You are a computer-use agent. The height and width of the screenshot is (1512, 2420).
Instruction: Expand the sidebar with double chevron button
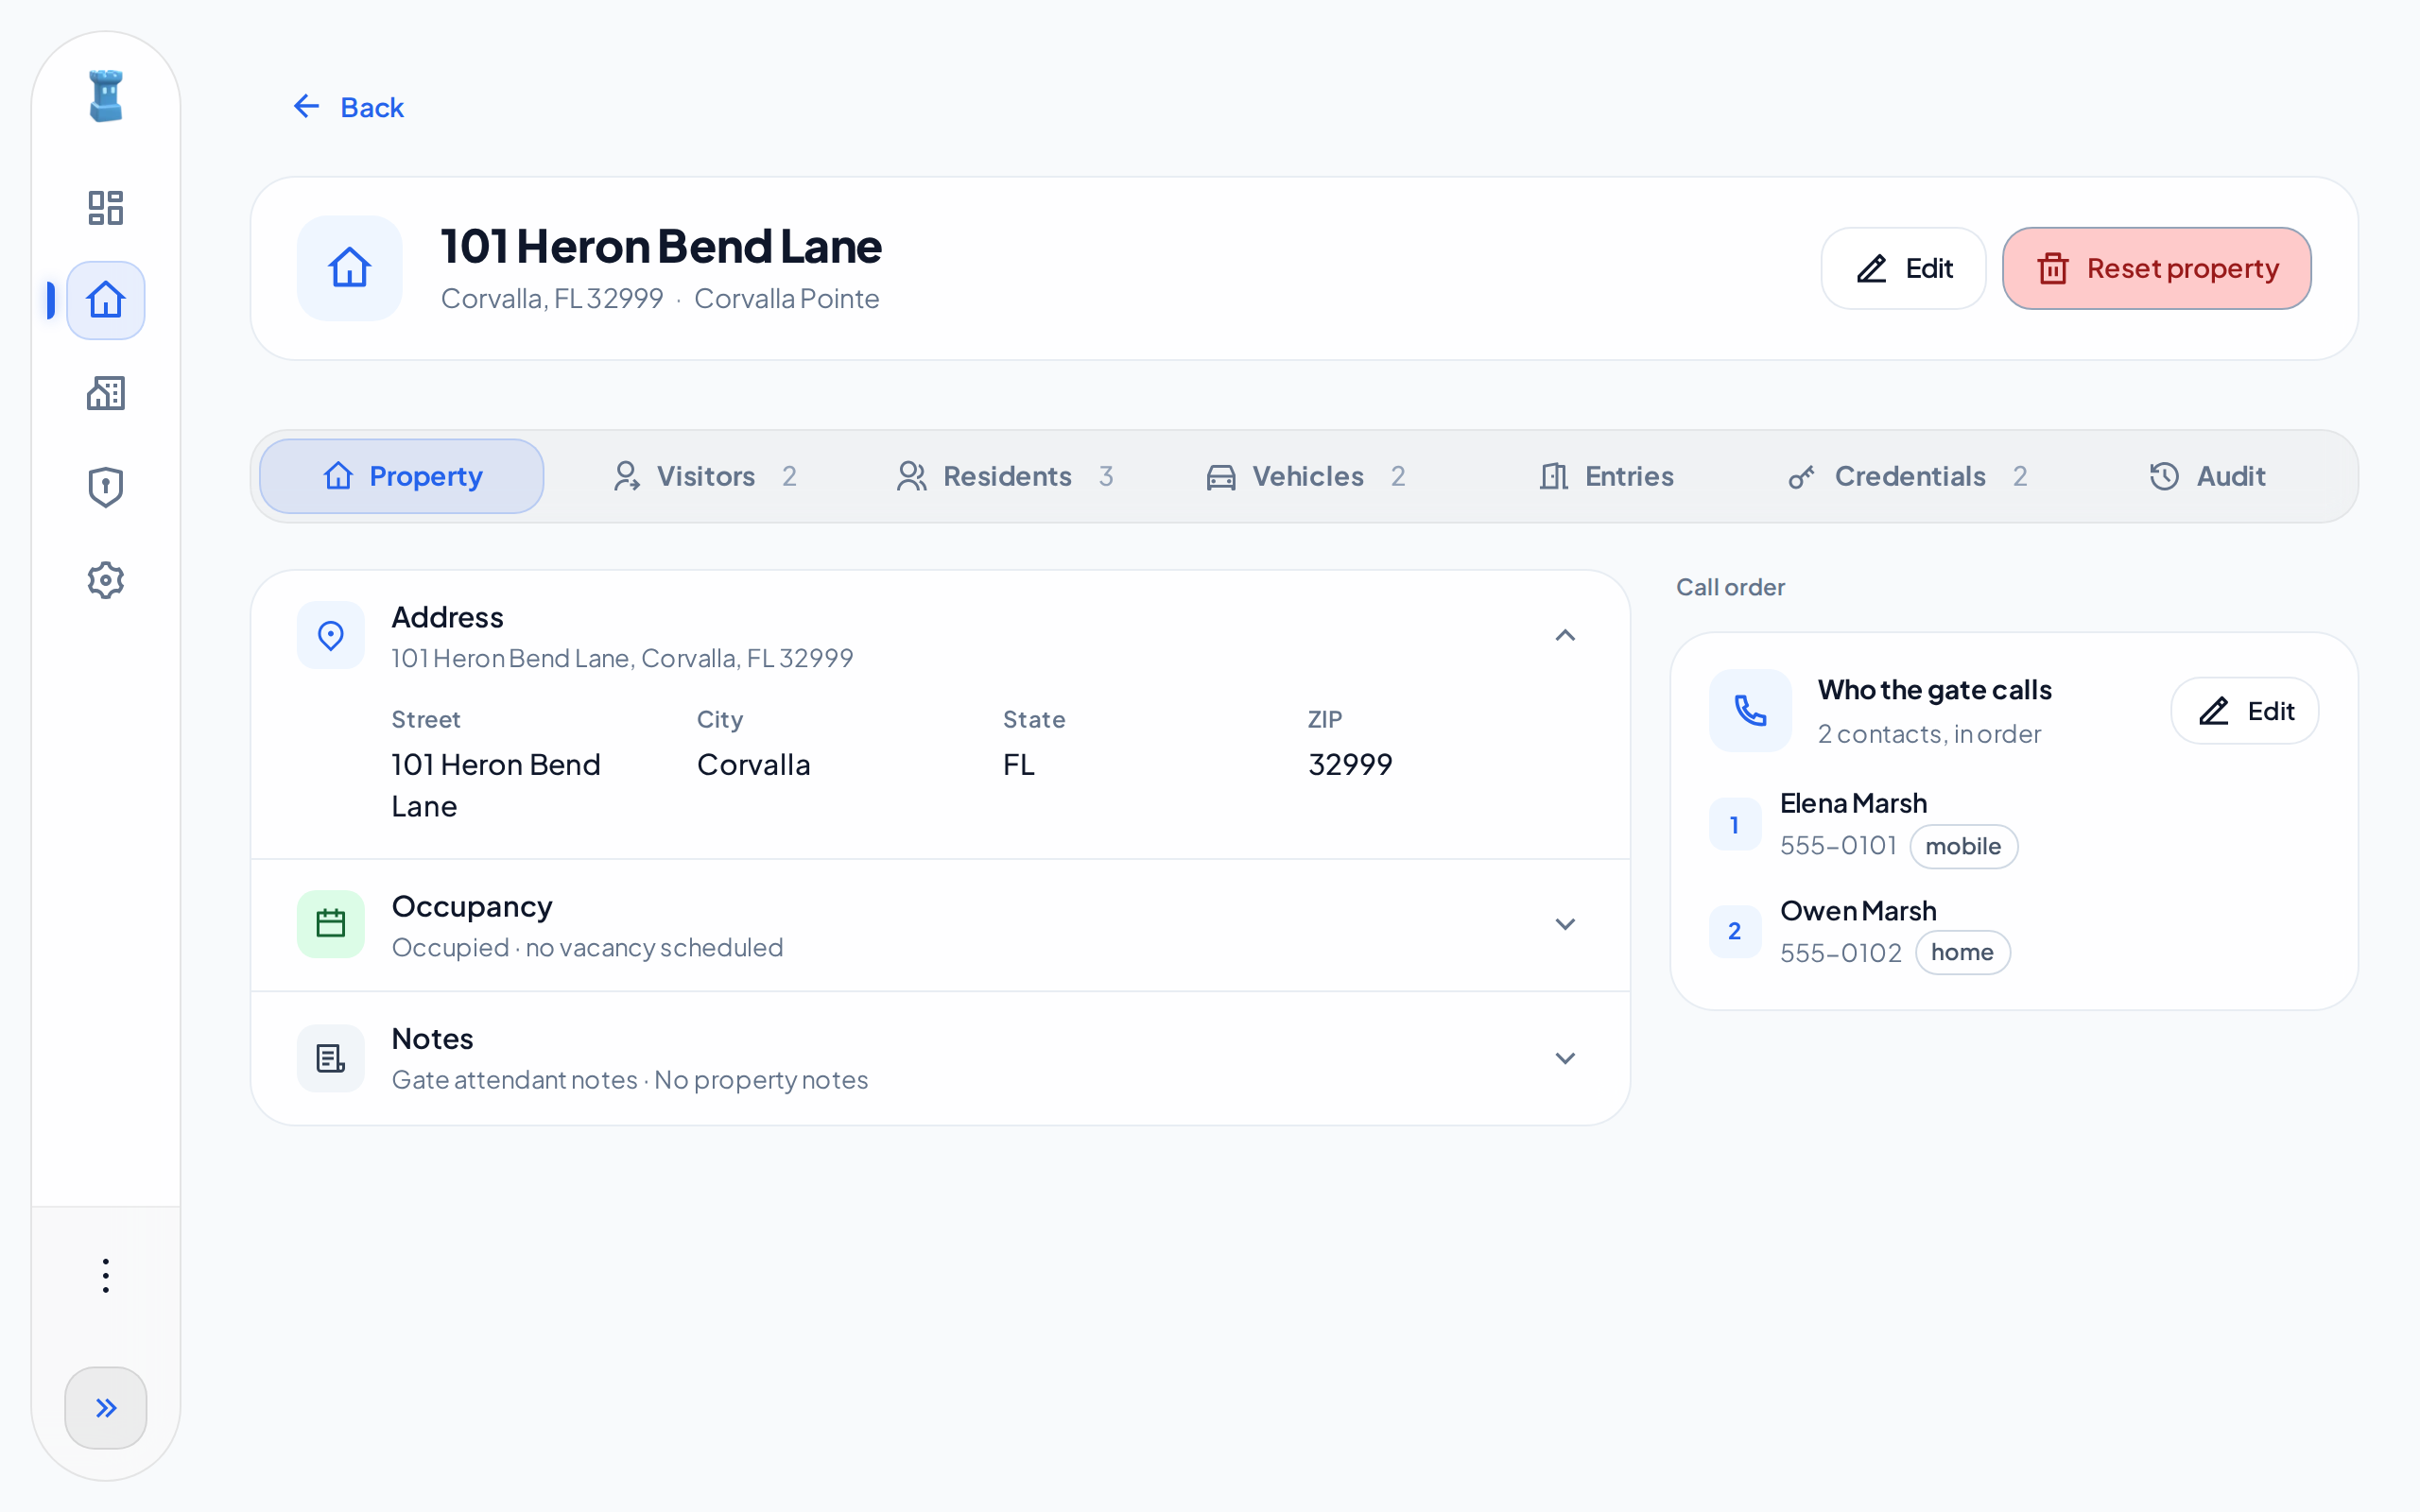tap(106, 1407)
